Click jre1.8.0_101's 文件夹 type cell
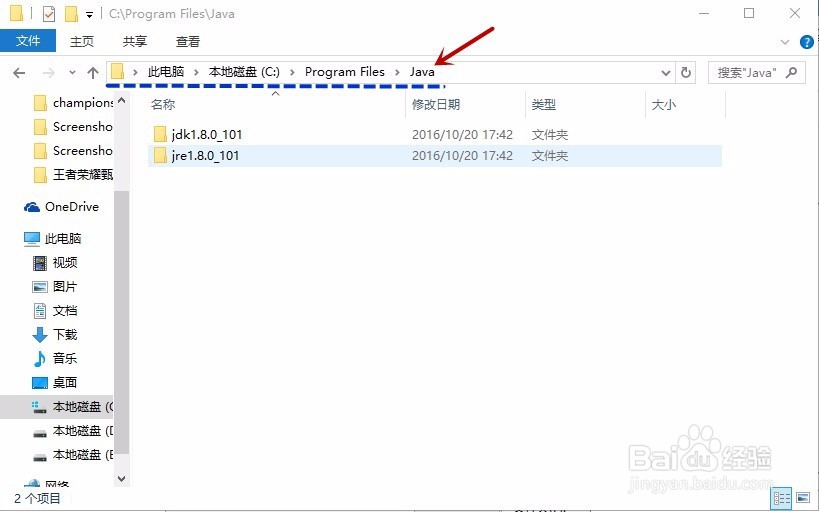 549,156
